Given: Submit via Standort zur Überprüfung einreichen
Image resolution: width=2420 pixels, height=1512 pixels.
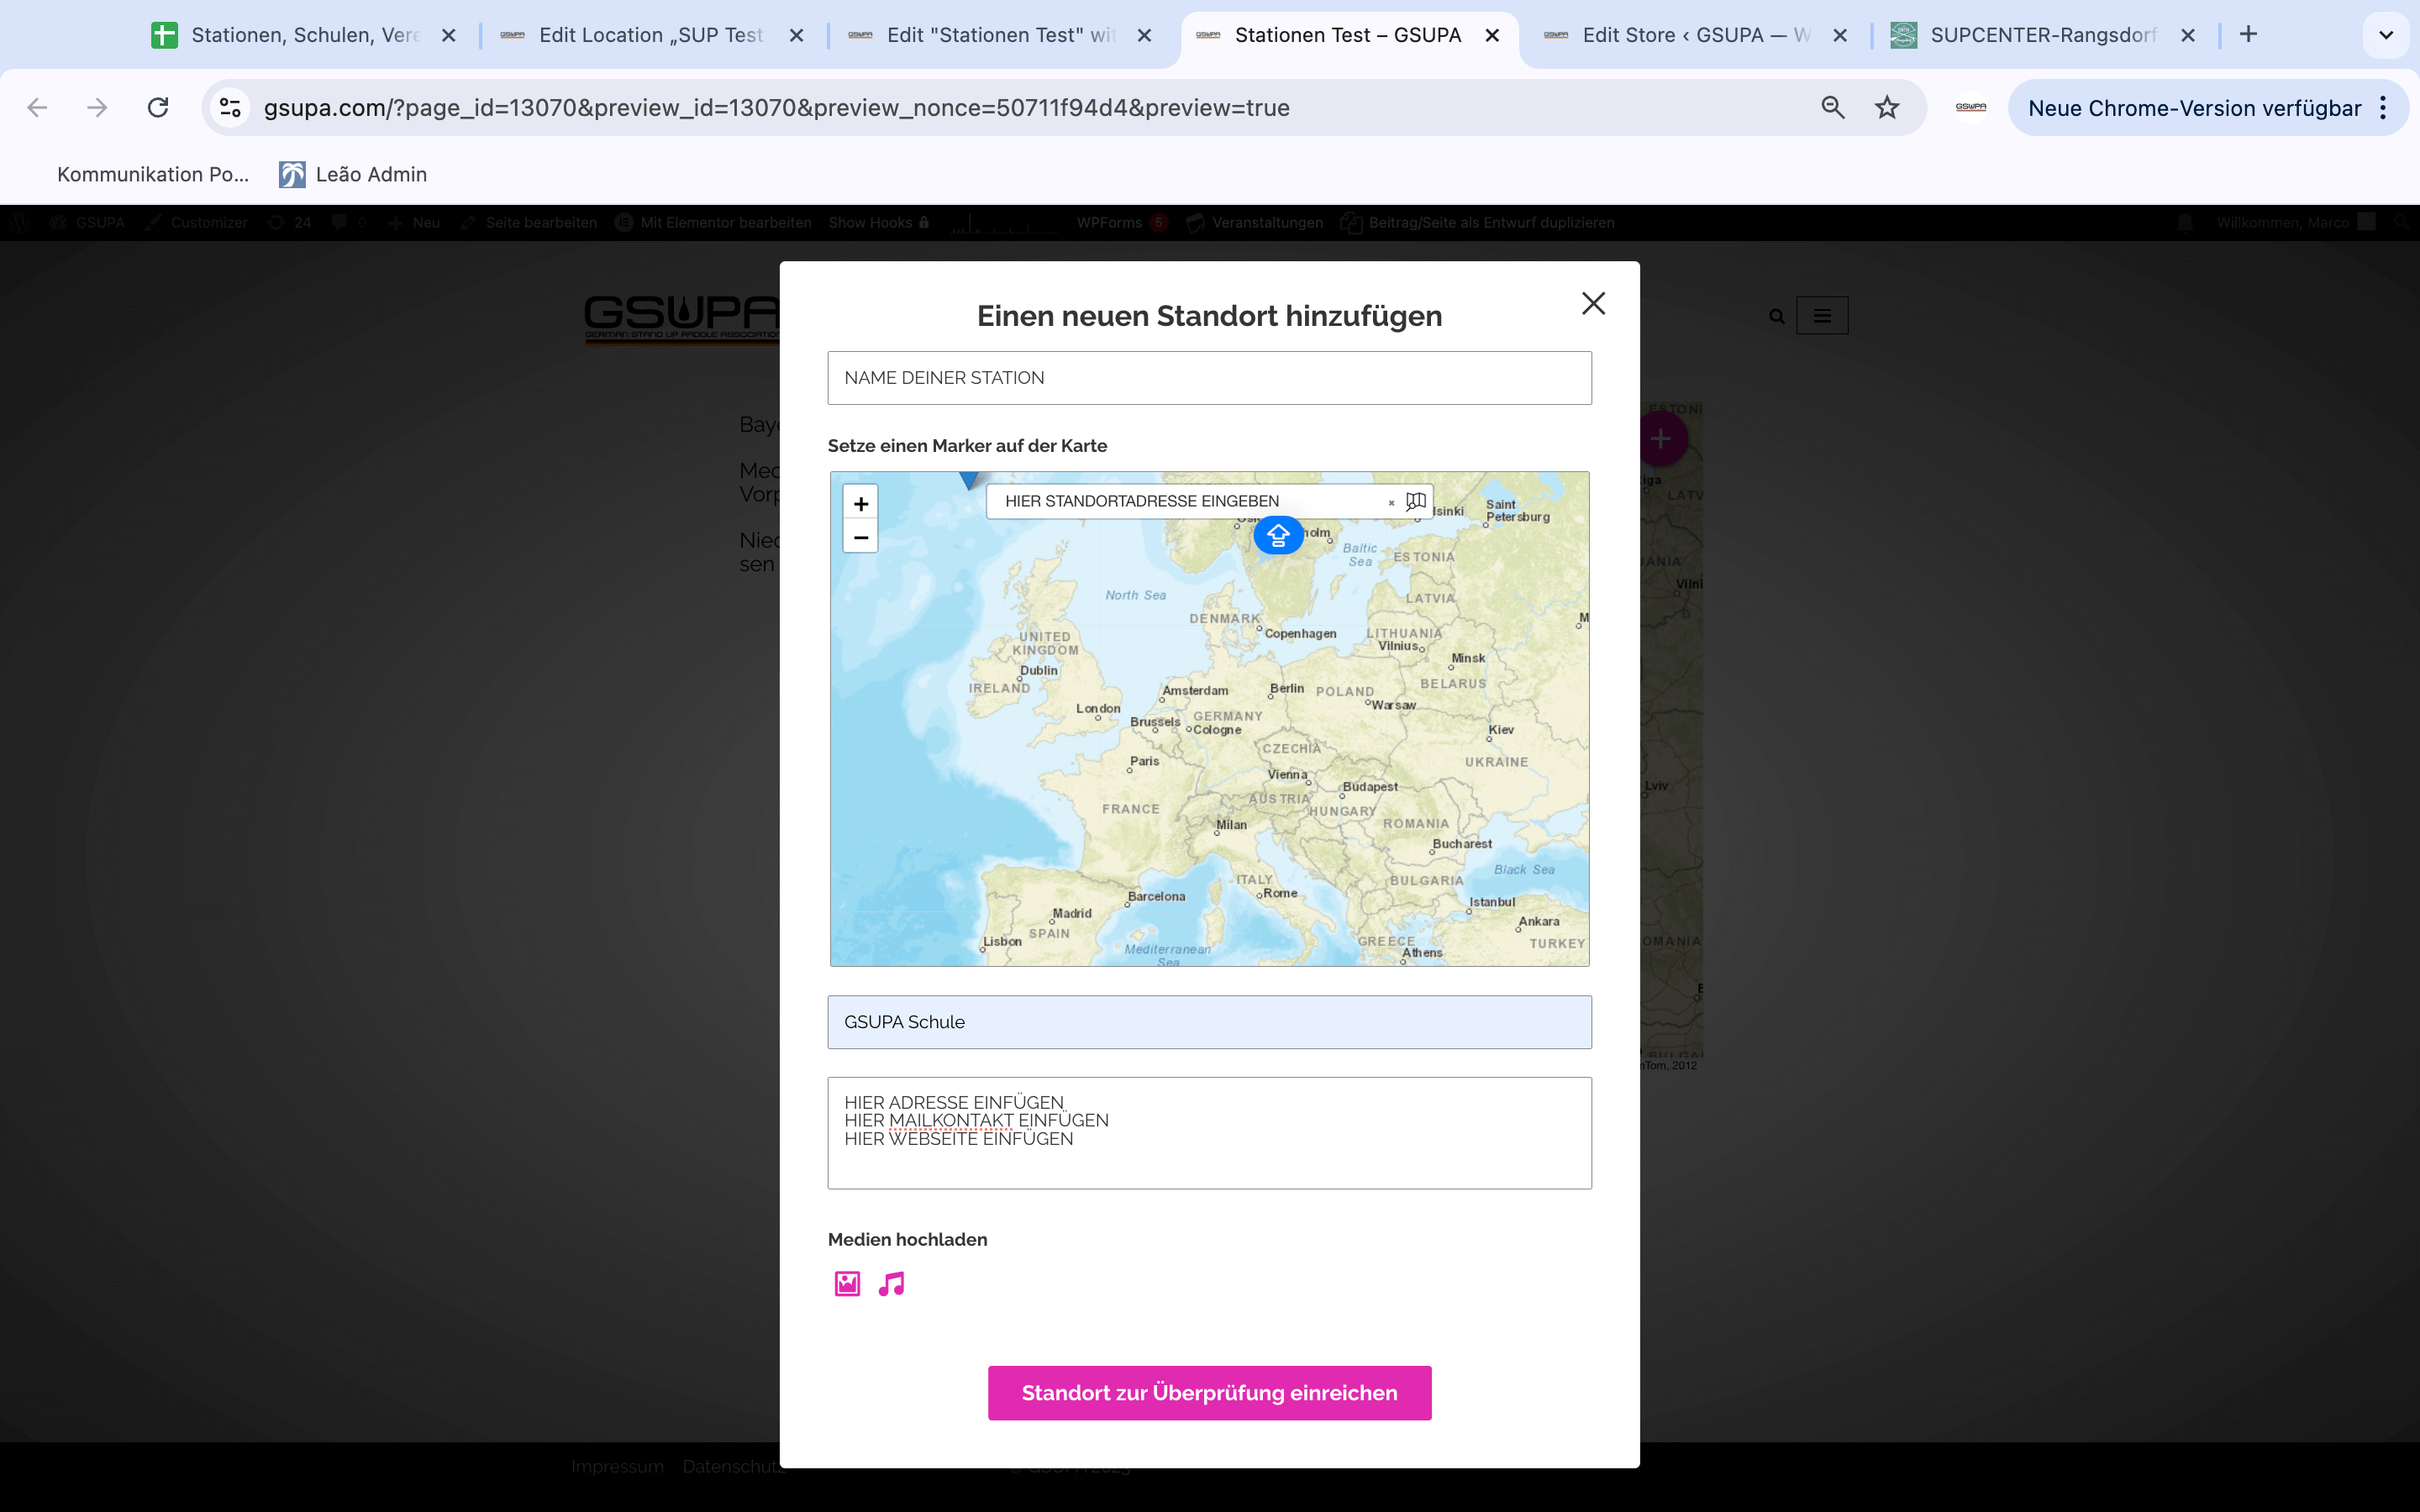Looking at the screenshot, I should coord(1209,1393).
